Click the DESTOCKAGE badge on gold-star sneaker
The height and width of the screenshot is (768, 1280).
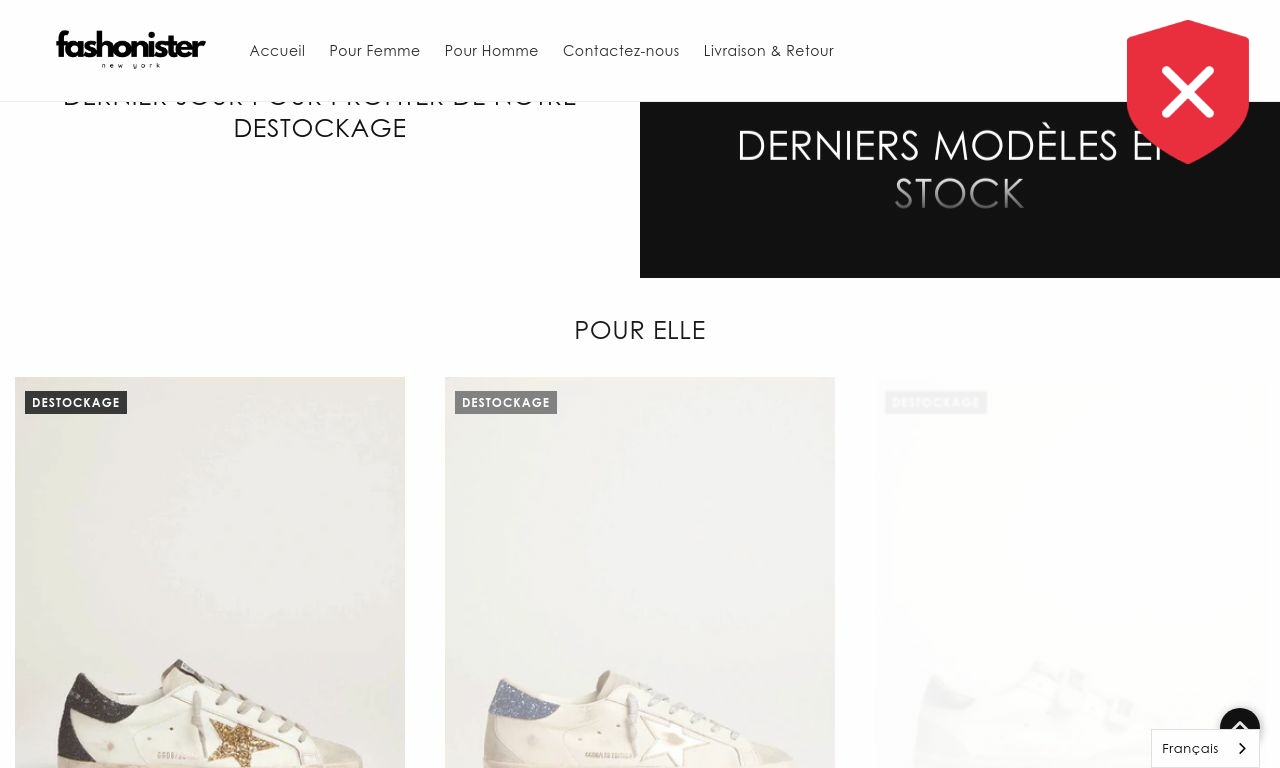pyautogui.click(x=76, y=402)
